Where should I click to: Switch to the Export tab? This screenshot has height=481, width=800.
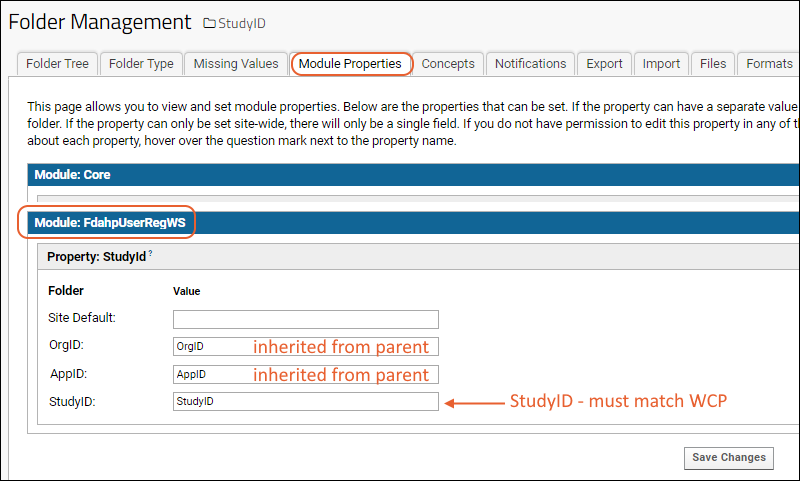coord(604,64)
